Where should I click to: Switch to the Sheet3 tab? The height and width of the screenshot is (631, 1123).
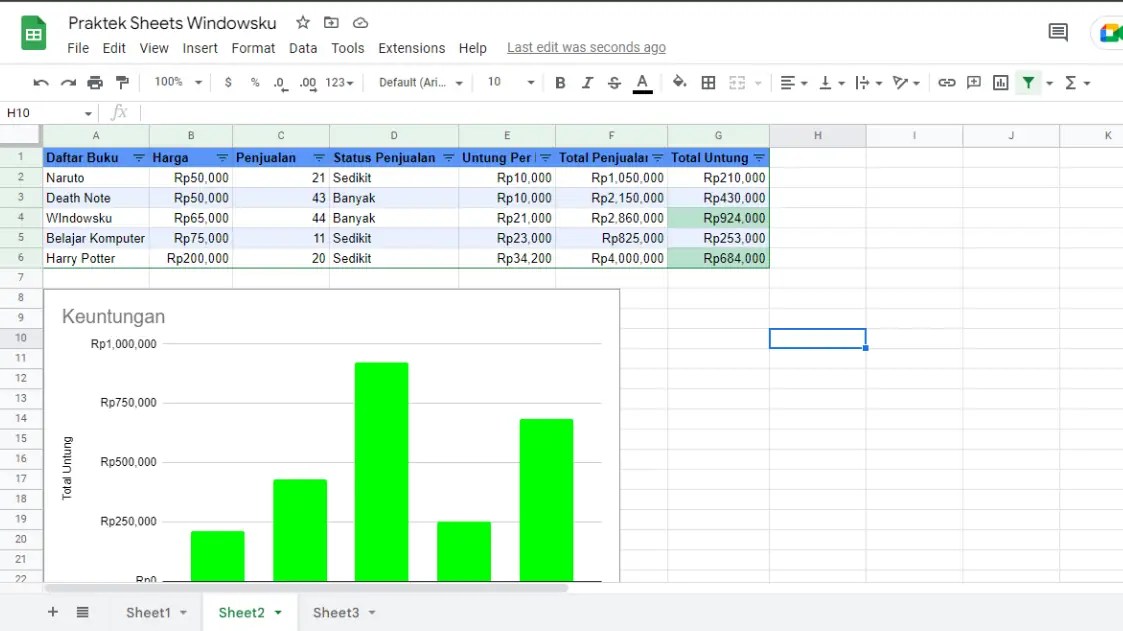tap(336, 612)
